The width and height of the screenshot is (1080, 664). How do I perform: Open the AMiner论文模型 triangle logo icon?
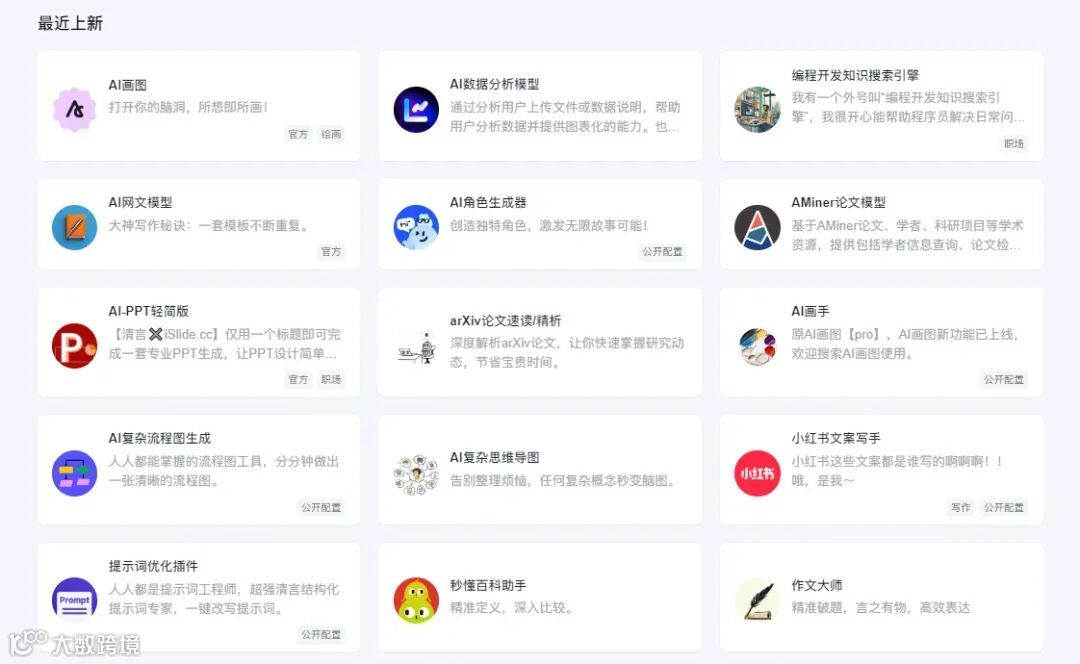point(757,227)
